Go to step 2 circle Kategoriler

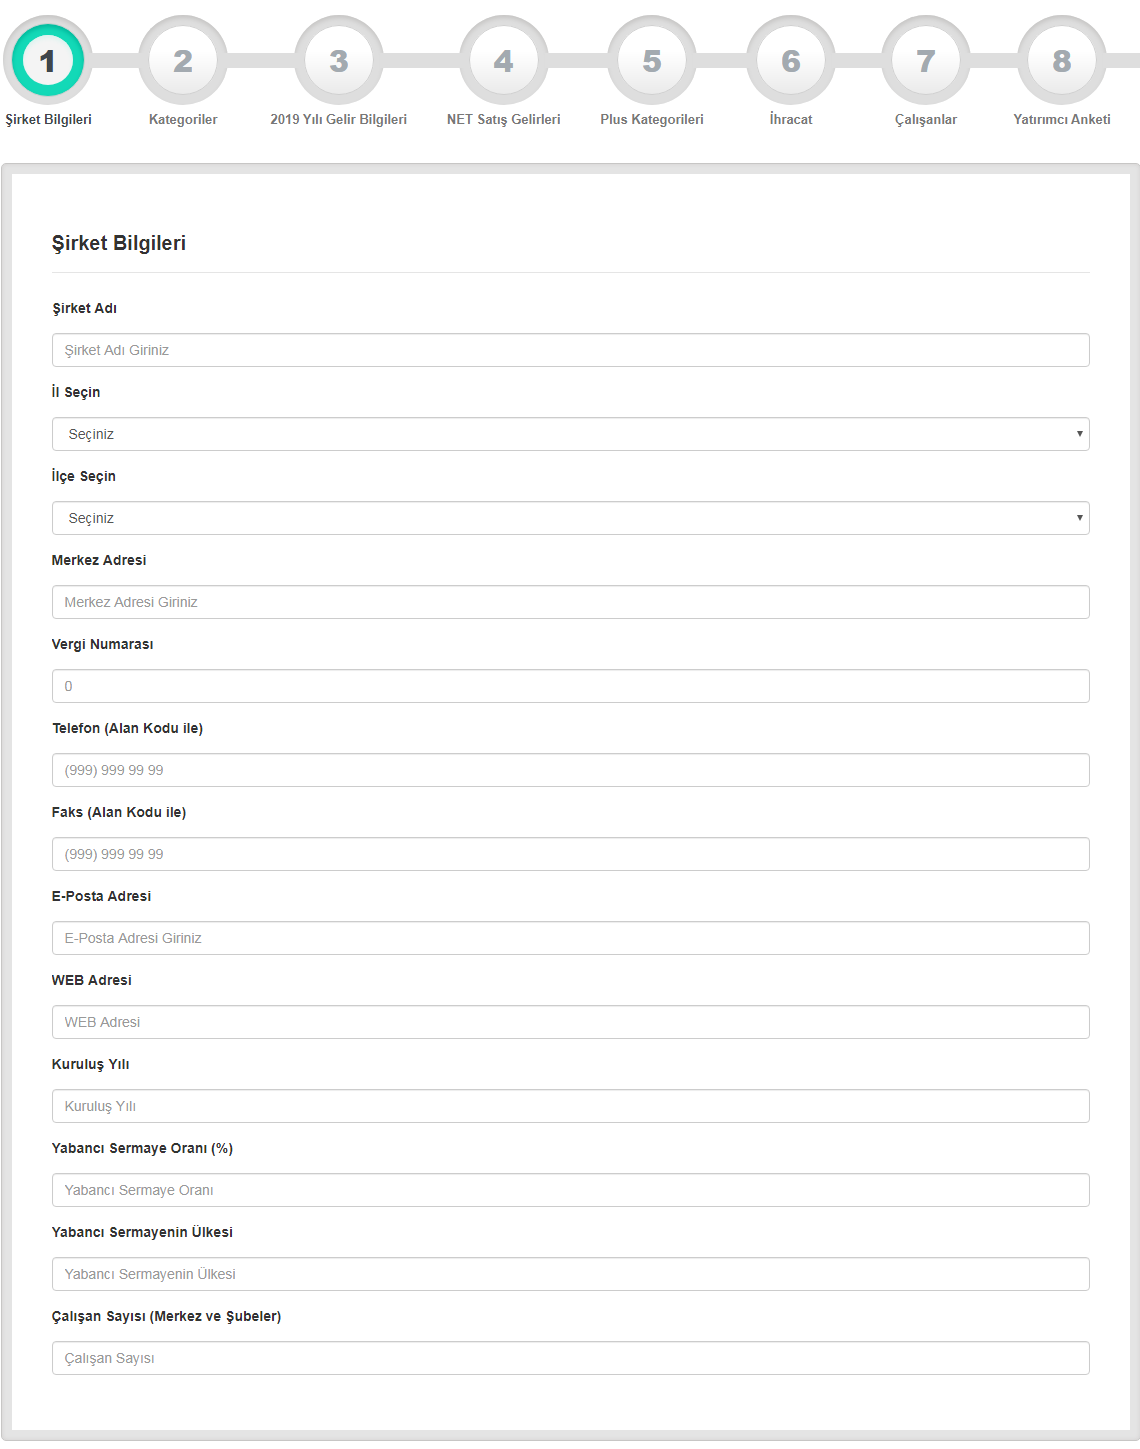[183, 61]
